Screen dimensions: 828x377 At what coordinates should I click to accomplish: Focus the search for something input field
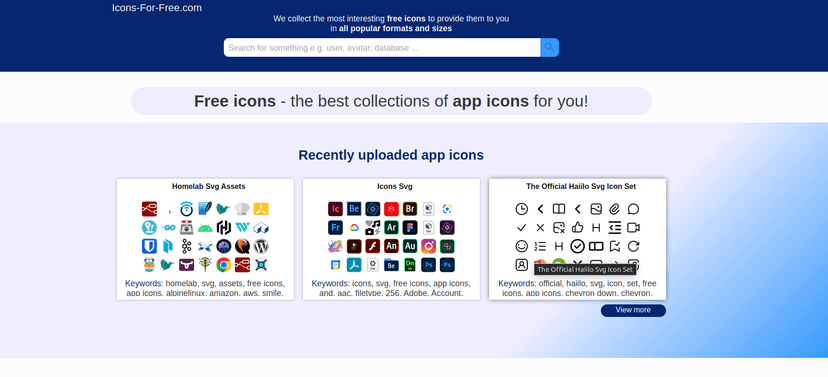pyautogui.click(x=382, y=48)
